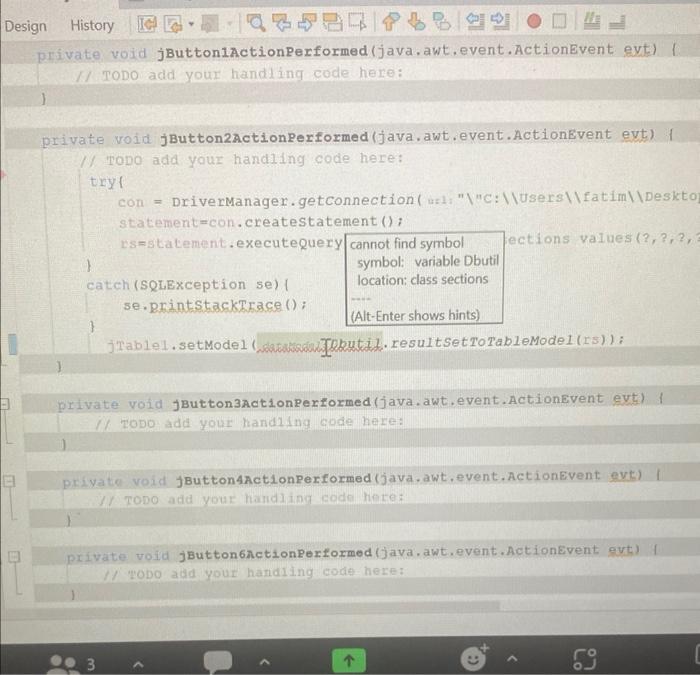Click on jButton1ActionPerformed method name

tap(262, 51)
